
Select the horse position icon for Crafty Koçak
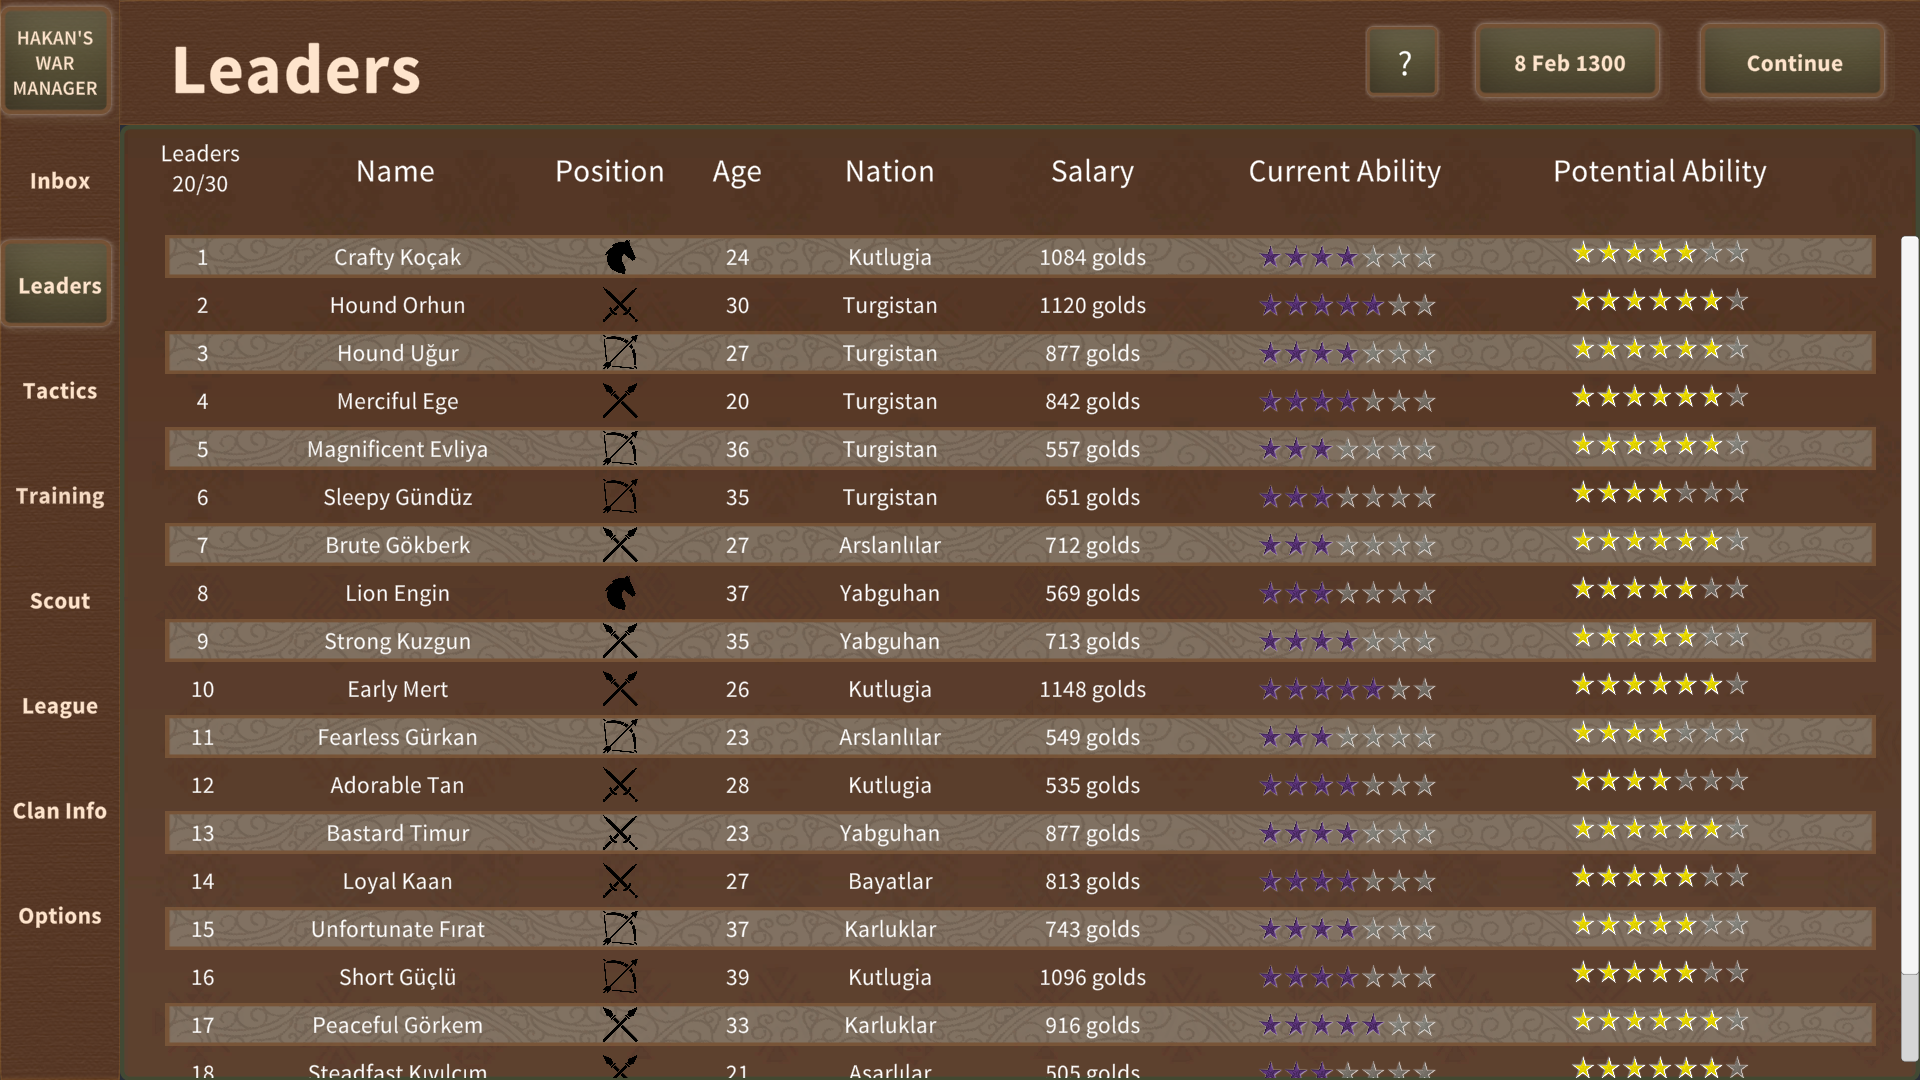click(x=621, y=256)
